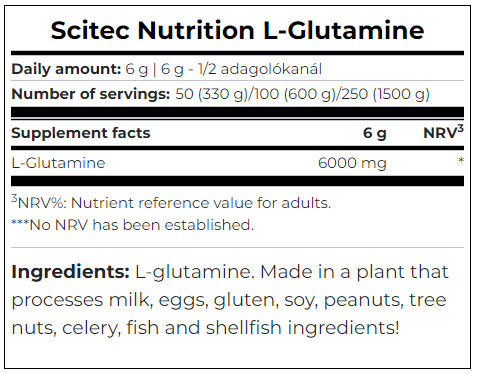Click the No NRV has been established note
The image size is (477, 374).
(x=133, y=225)
